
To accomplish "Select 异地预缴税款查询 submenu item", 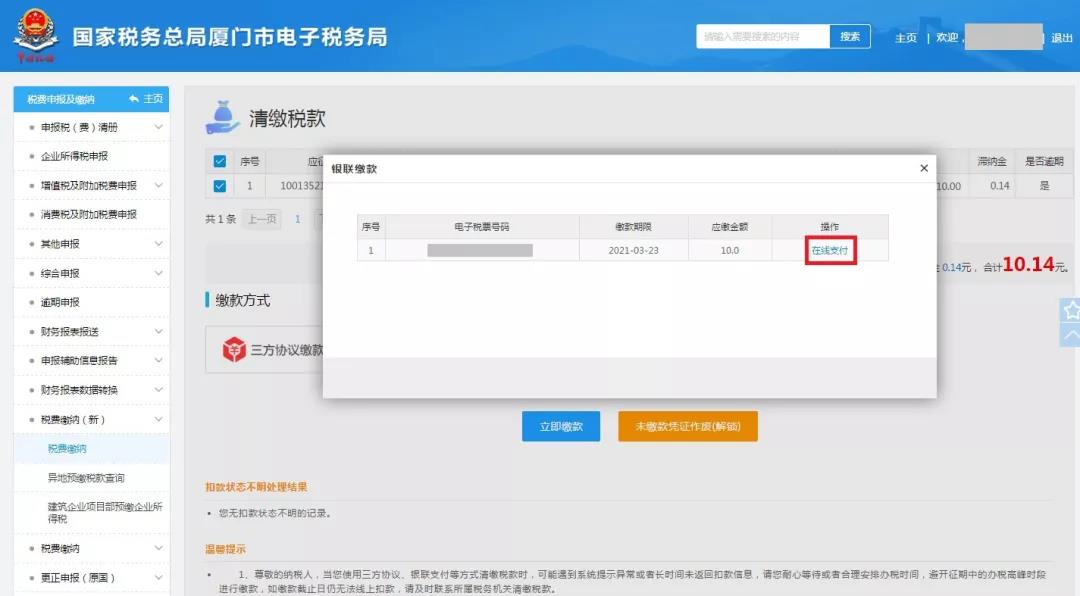I will 86,477.
